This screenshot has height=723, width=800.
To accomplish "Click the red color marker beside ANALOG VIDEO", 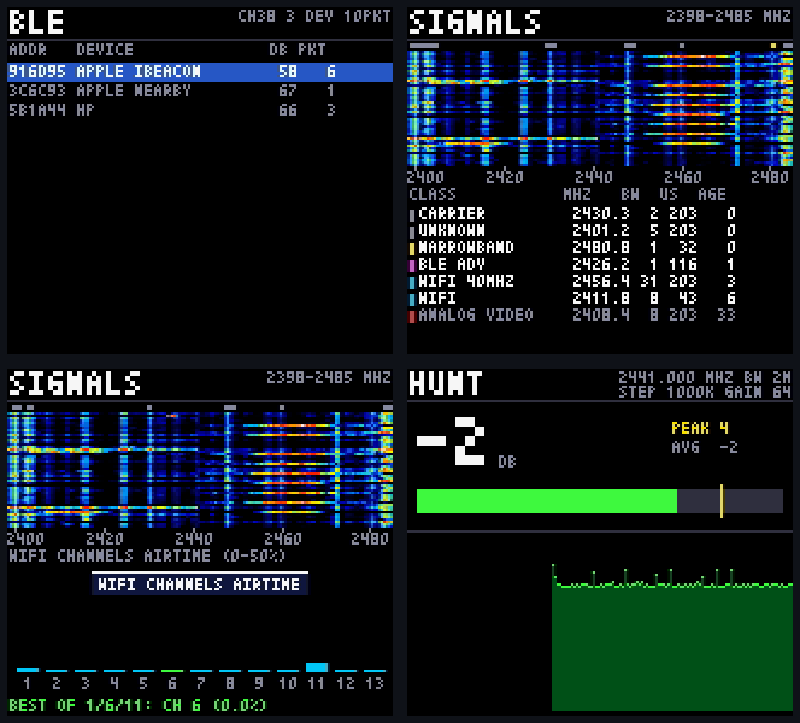I will point(412,317).
